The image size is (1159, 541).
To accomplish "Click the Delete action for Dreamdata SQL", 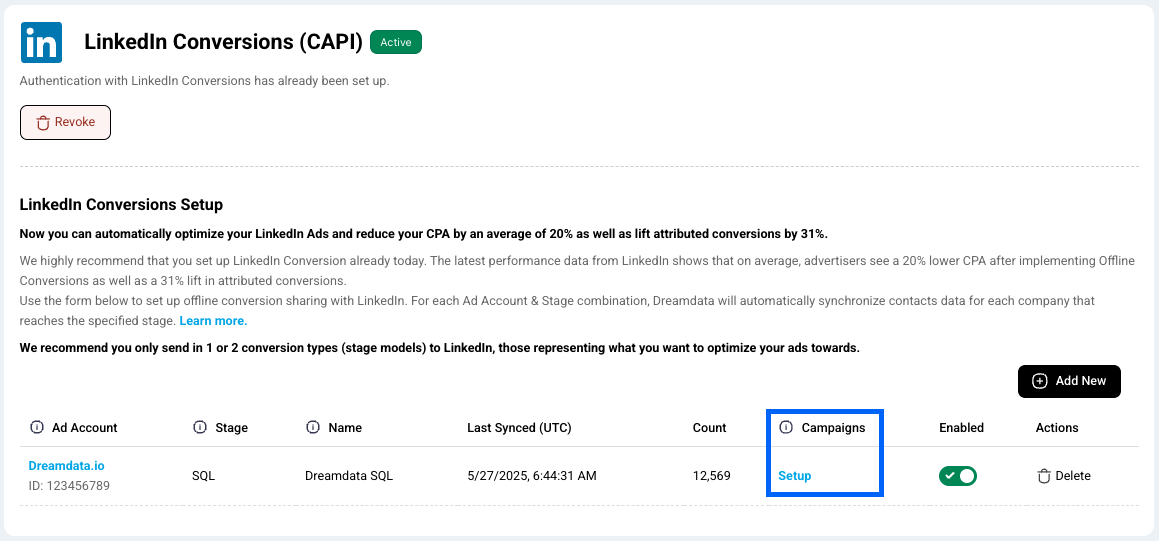I will tap(1064, 476).
